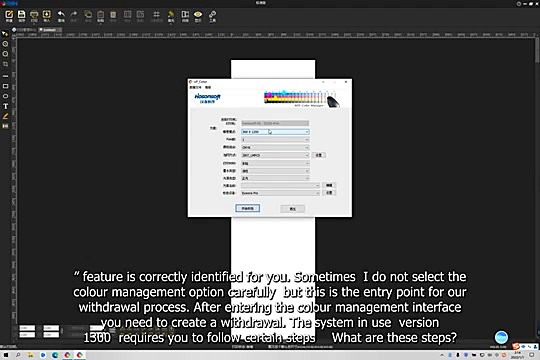This screenshot has width=540, height=360.
Task: Select the arrow selection tool
Action: (x=5, y=34)
